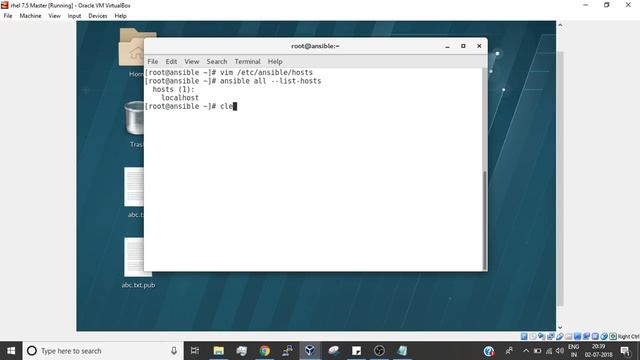This screenshot has height=360, width=640.
Task: Click the 'hosts (1):' output line
Action: [x=173, y=89]
